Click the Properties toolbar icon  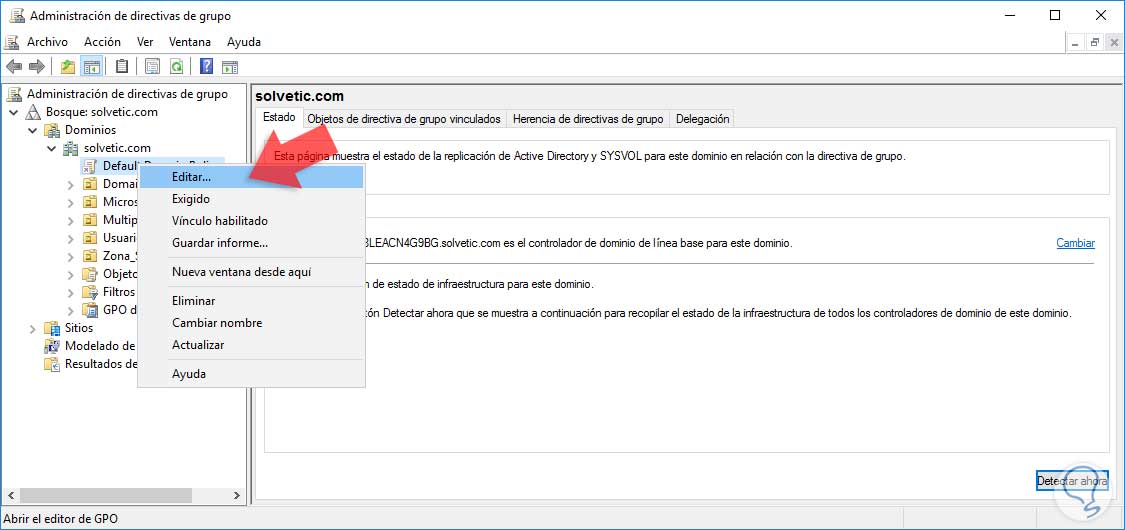pyautogui.click(x=152, y=67)
